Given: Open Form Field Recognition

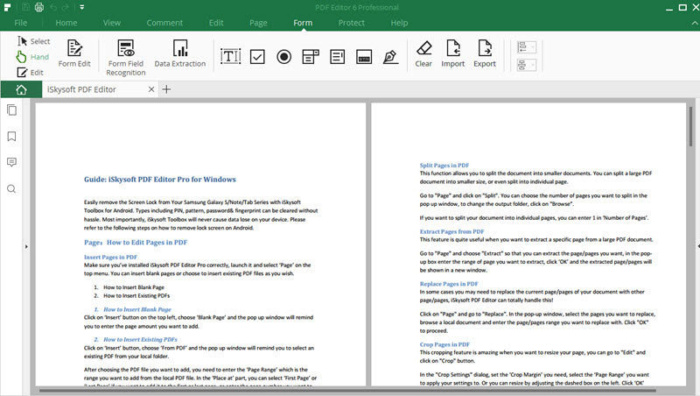Looking at the screenshot, I should [126, 58].
